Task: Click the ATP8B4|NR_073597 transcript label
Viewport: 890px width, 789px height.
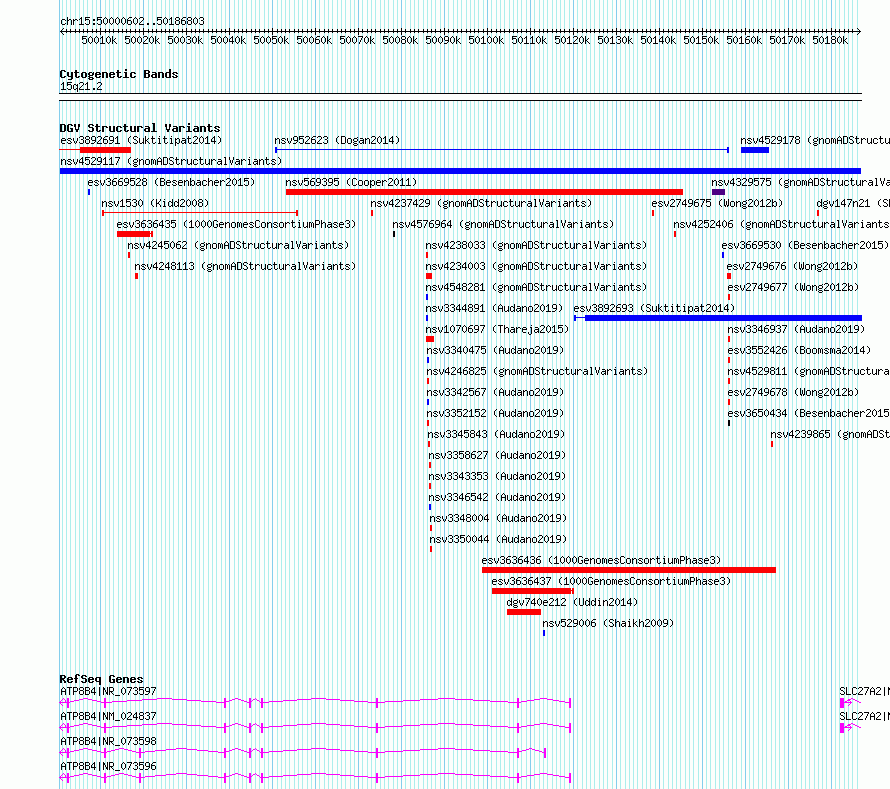Action: point(108,691)
